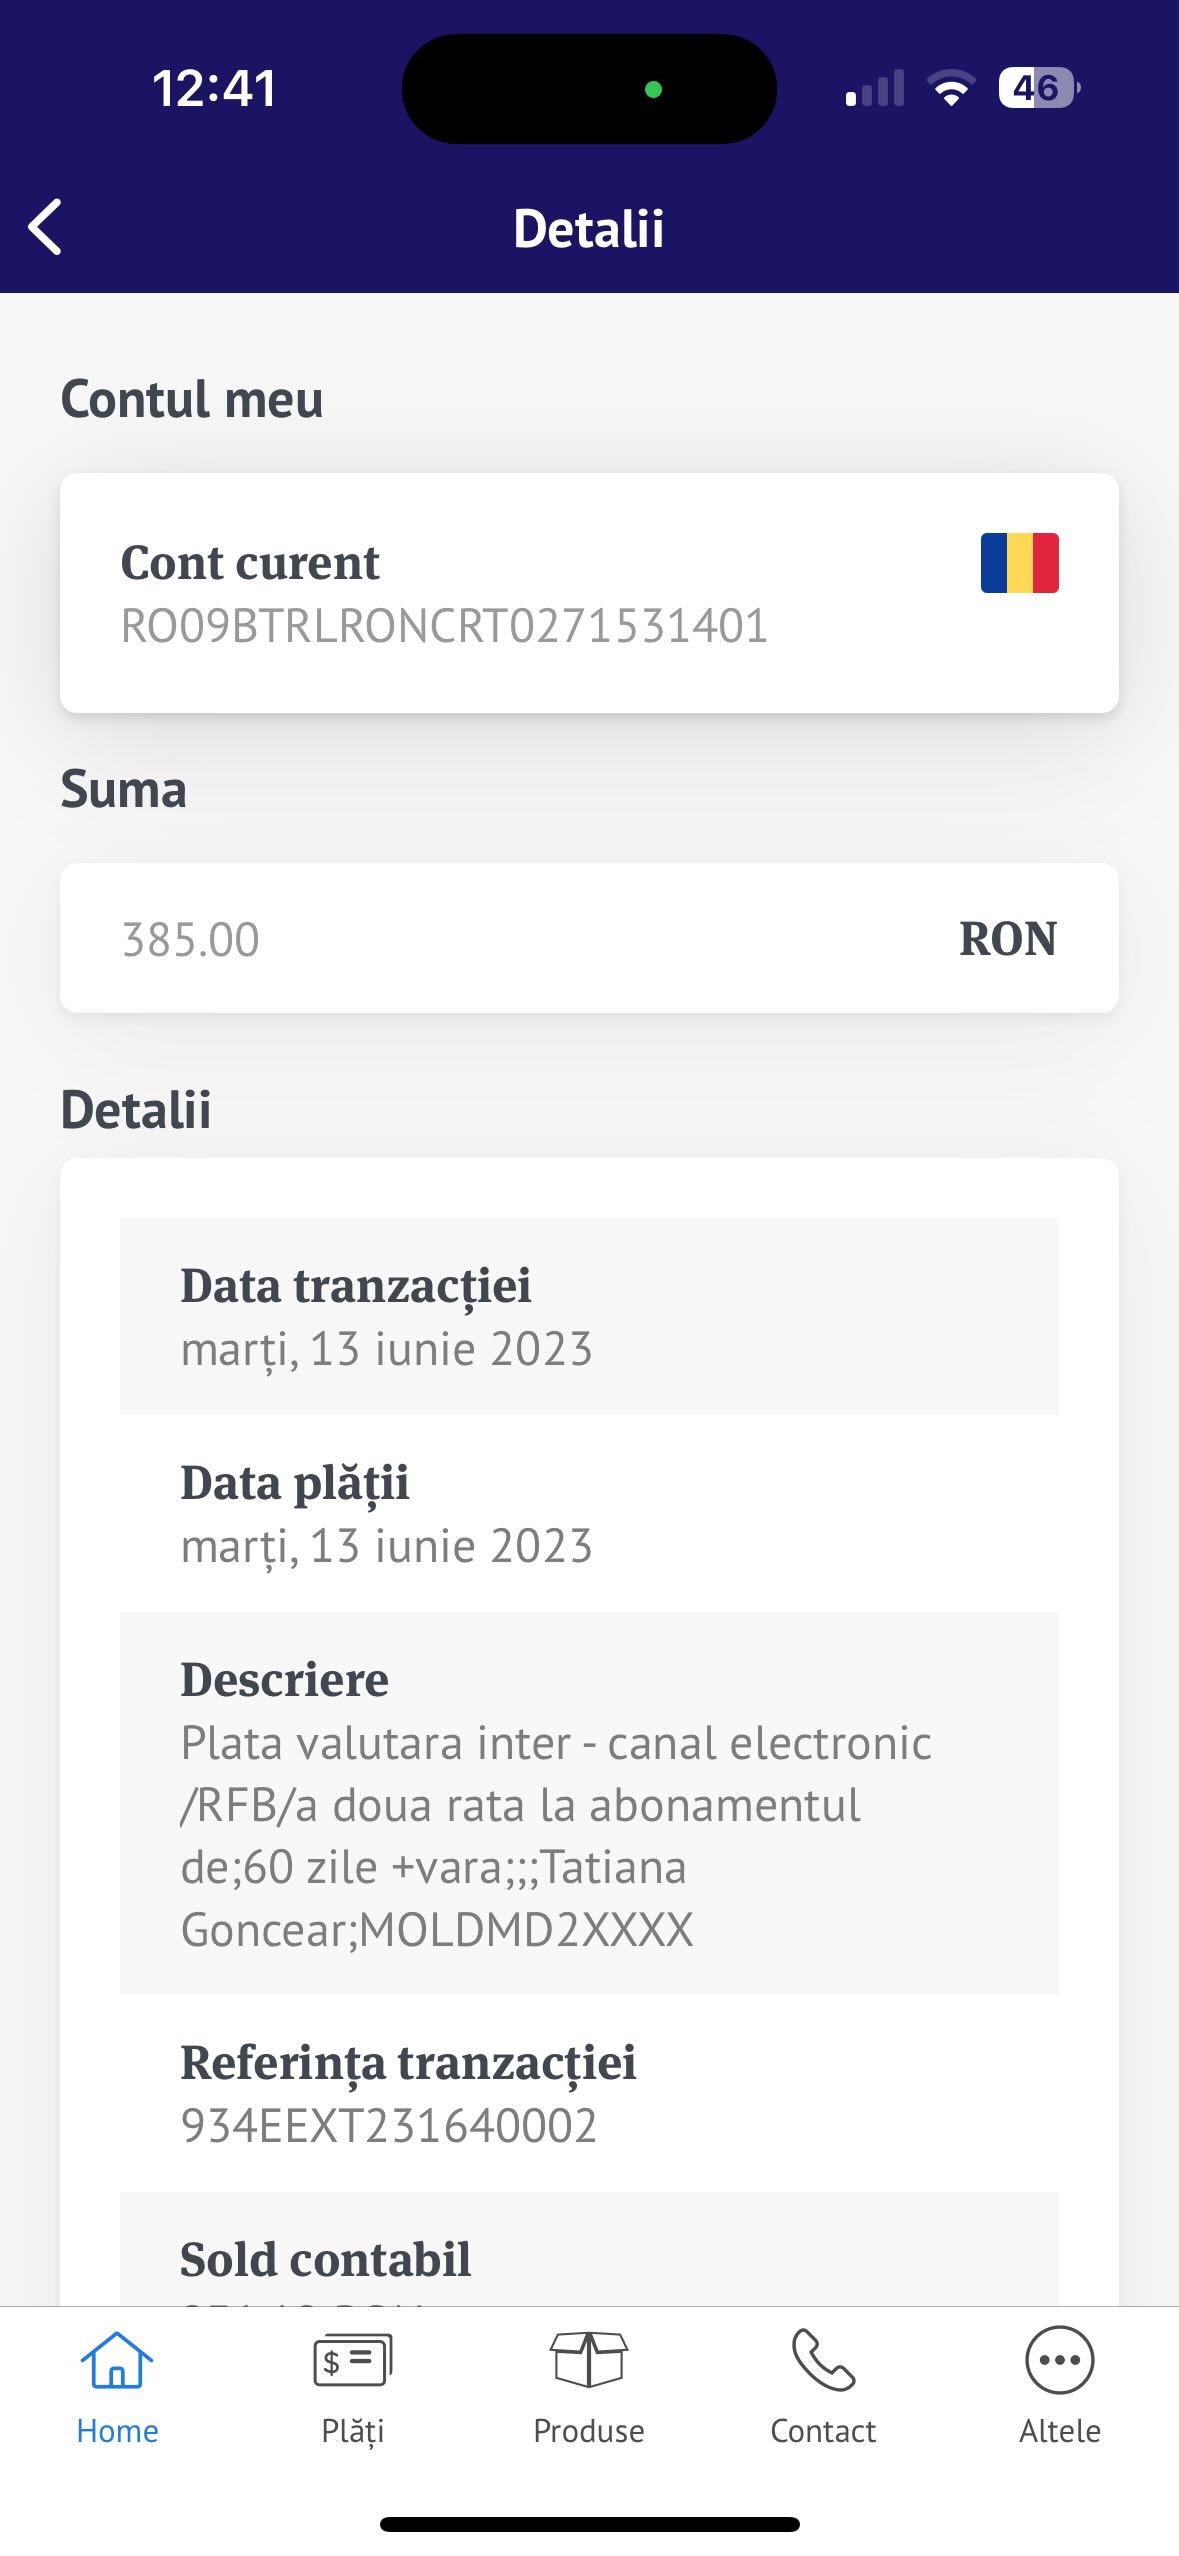Tap the battery indicator in status bar
This screenshot has height=2556, width=1179.
click(x=1038, y=88)
